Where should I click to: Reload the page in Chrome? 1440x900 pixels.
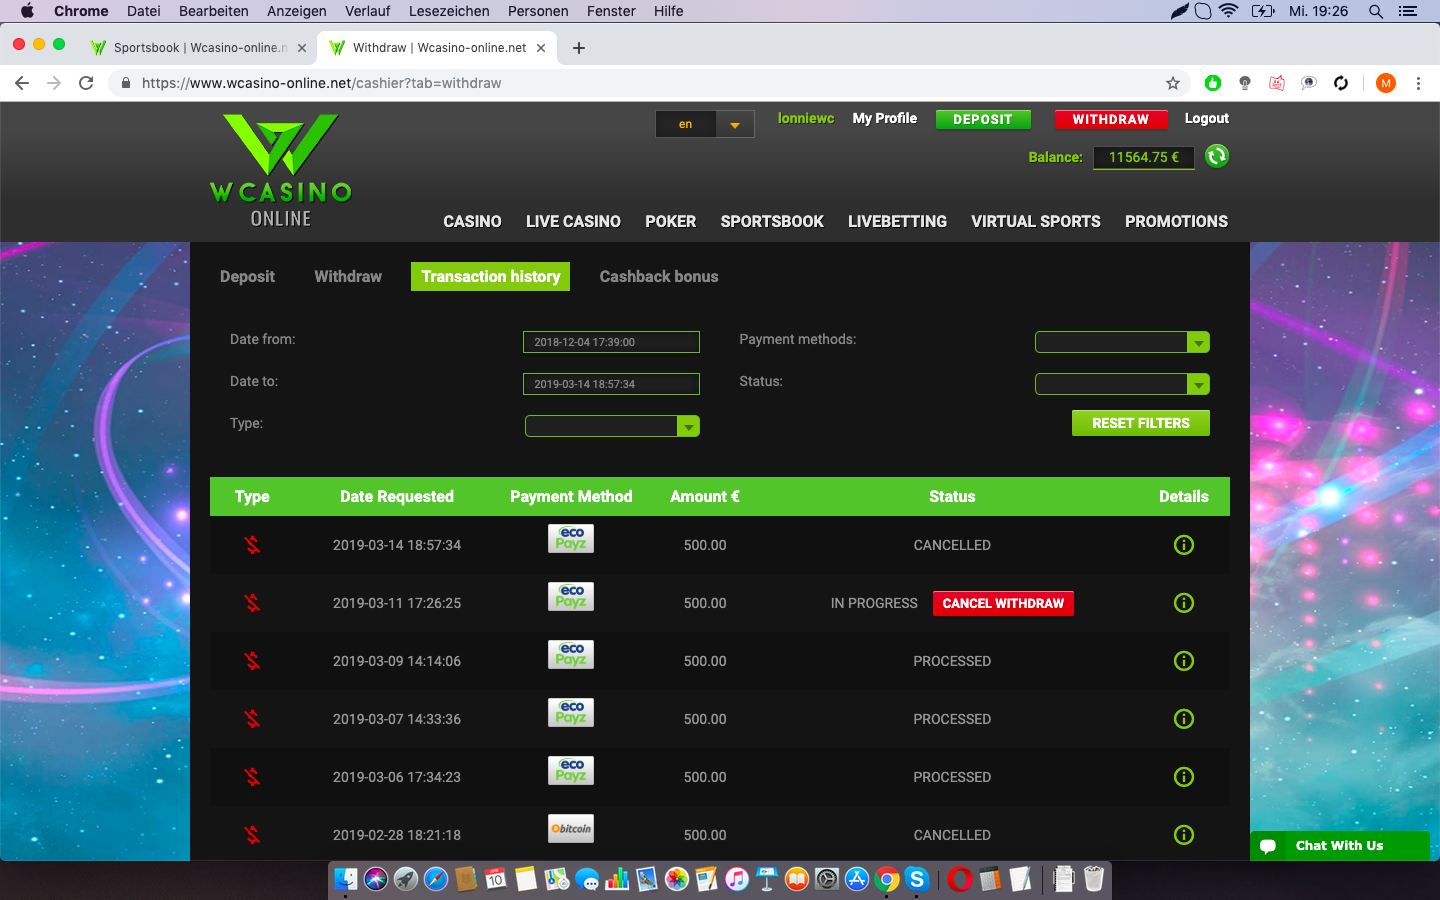(x=86, y=83)
